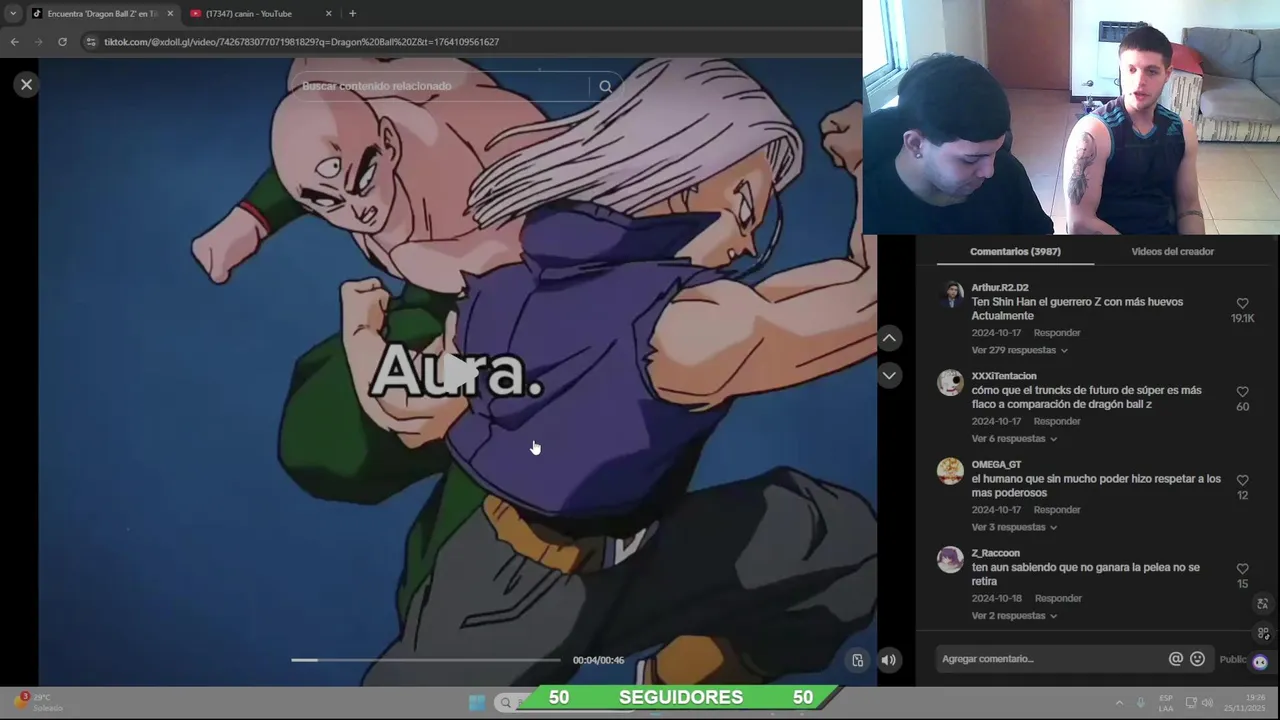Like Arthur.R2.D2's comment
The width and height of the screenshot is (1280, 720).
pos(1242,303)
